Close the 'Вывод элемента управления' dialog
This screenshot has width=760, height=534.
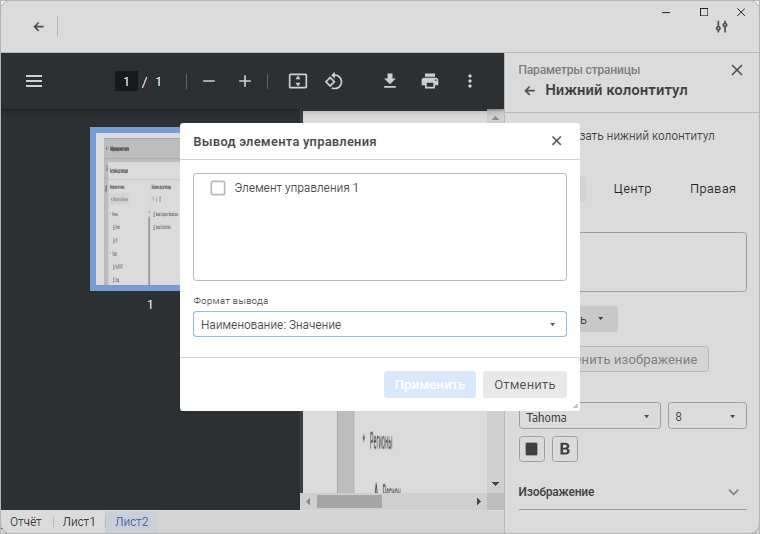(x=557, y=141)
